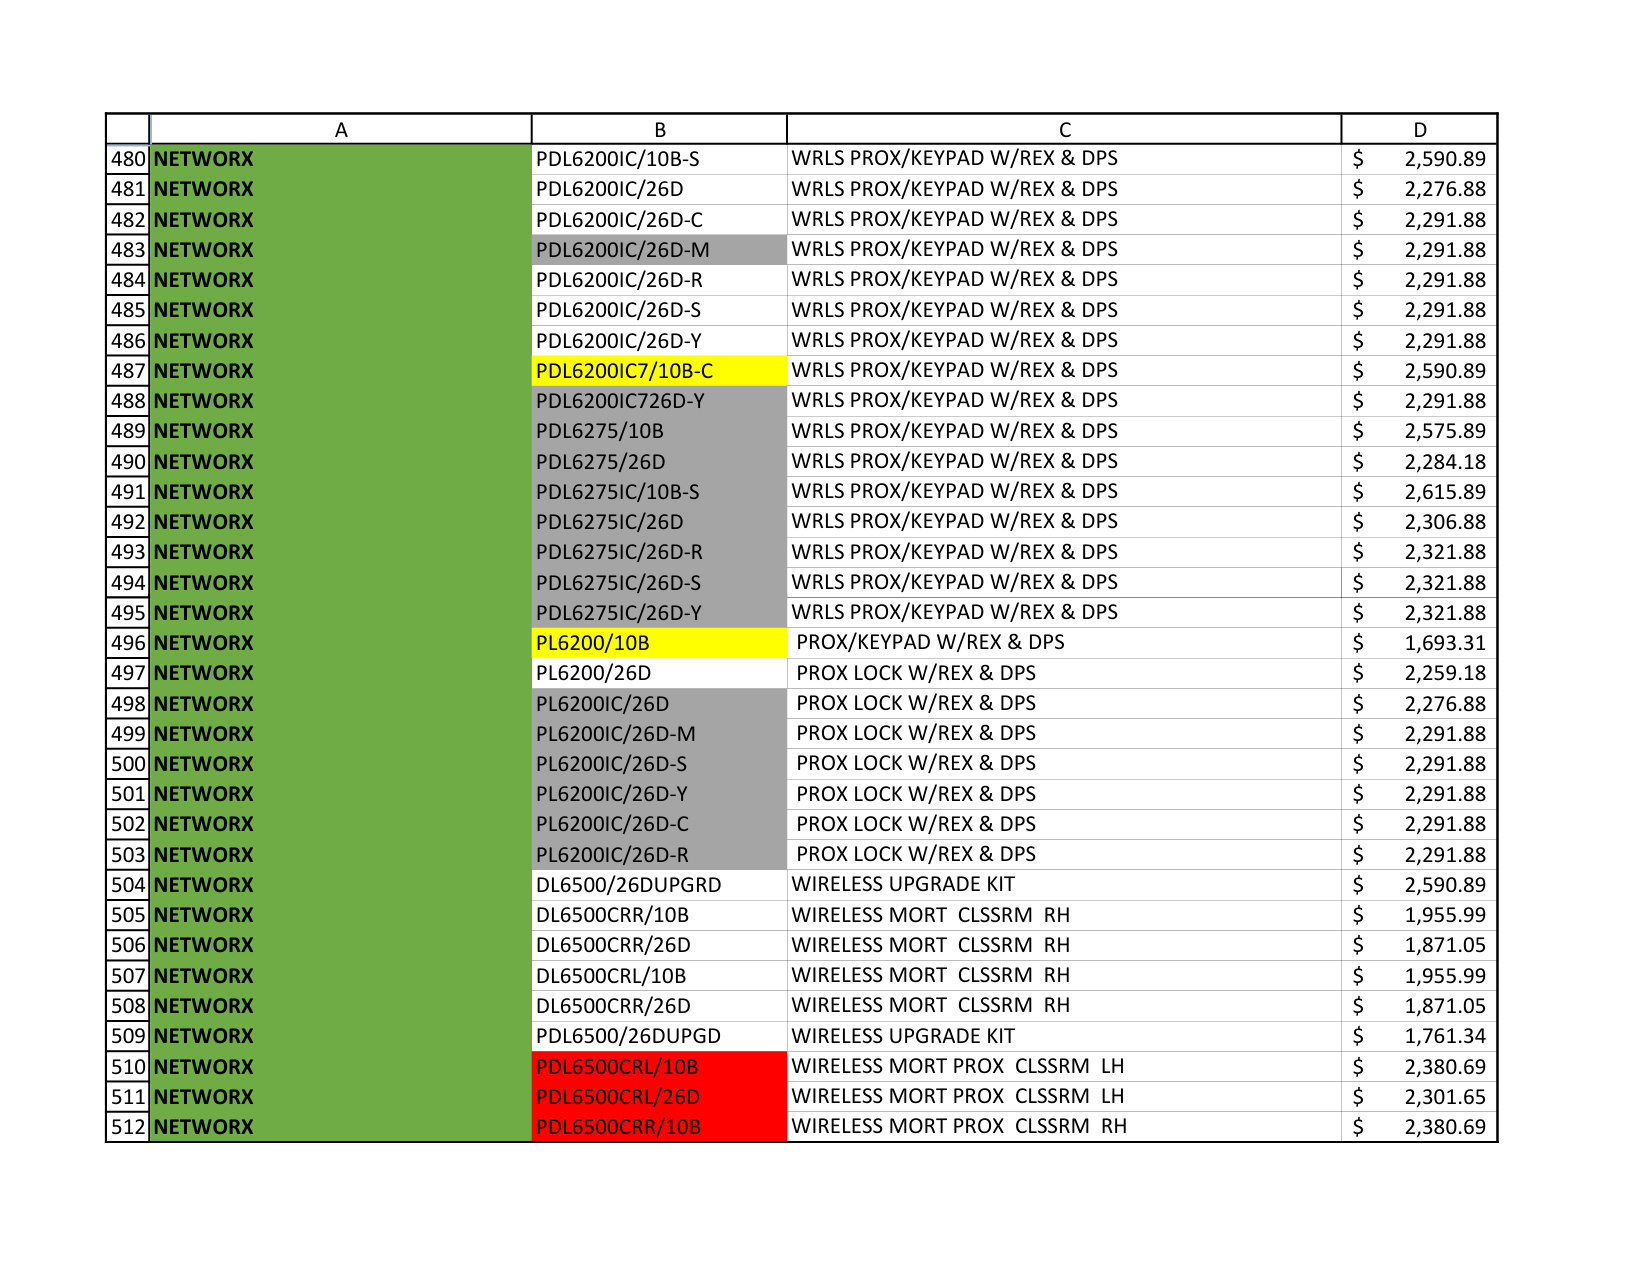Click WIRELESS MORT PROX CLSSRM RH row 512

pyautogui.click(x=1064, y=1127)
